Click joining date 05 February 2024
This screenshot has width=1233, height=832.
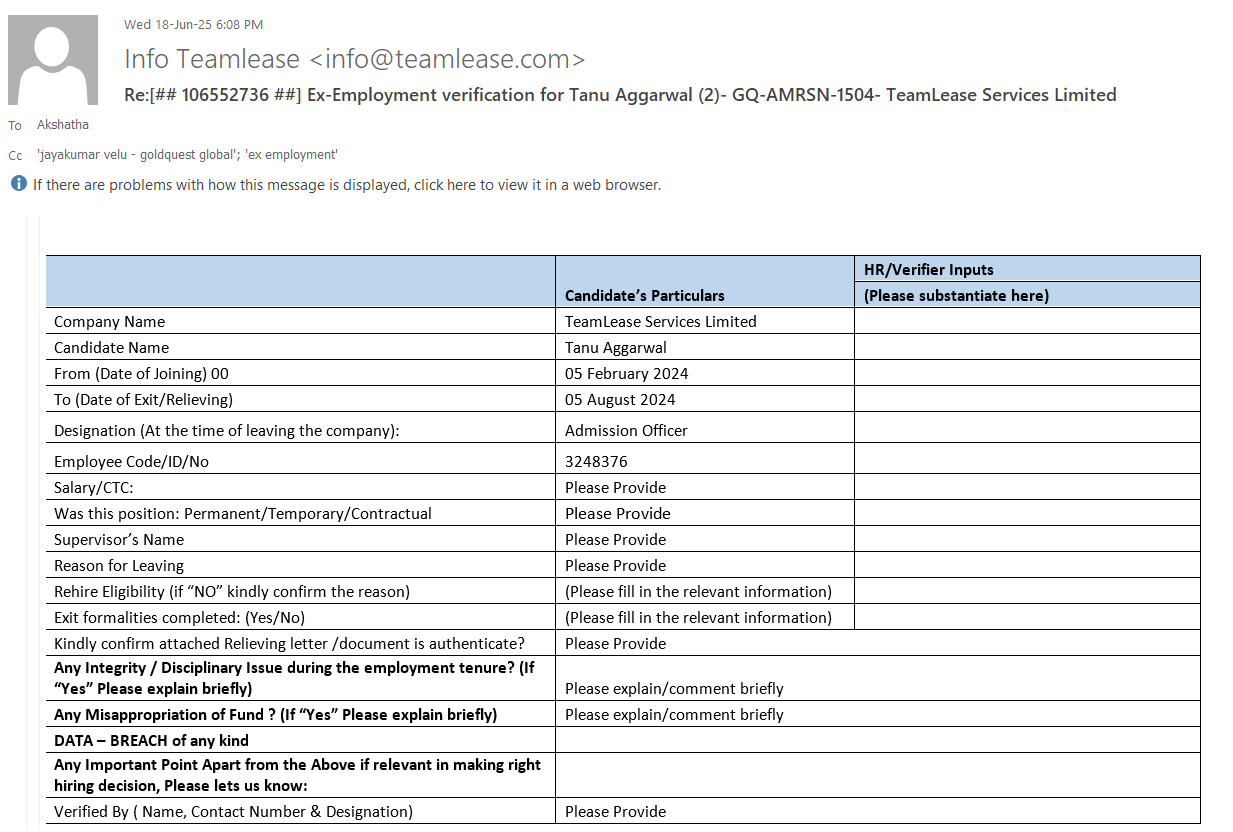coord(627,373)
